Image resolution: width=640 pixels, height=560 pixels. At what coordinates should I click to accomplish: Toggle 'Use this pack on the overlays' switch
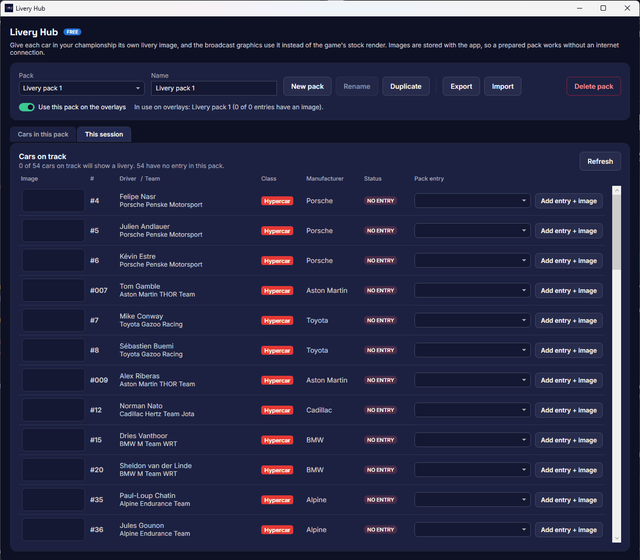point(27,107)
